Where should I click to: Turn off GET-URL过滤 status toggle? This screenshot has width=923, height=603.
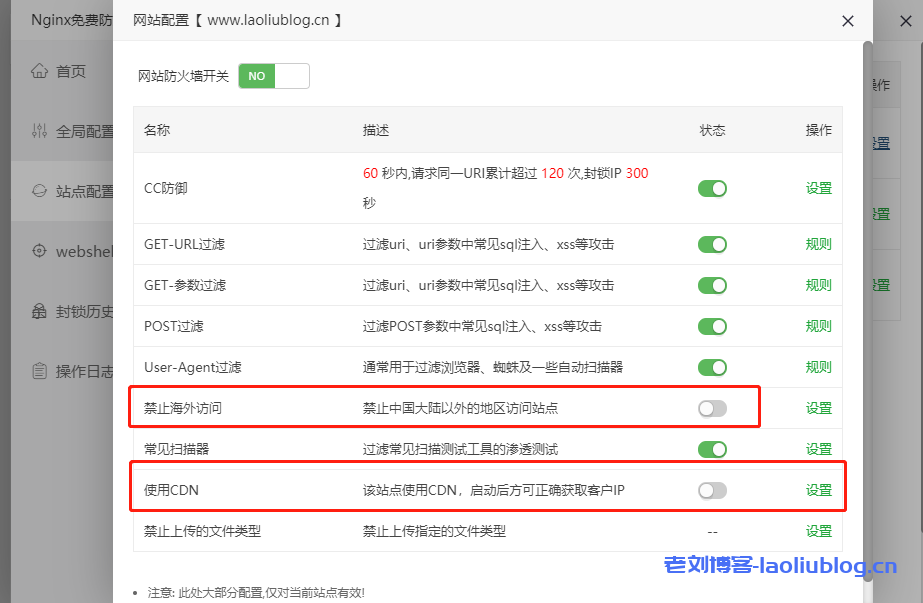712,244
